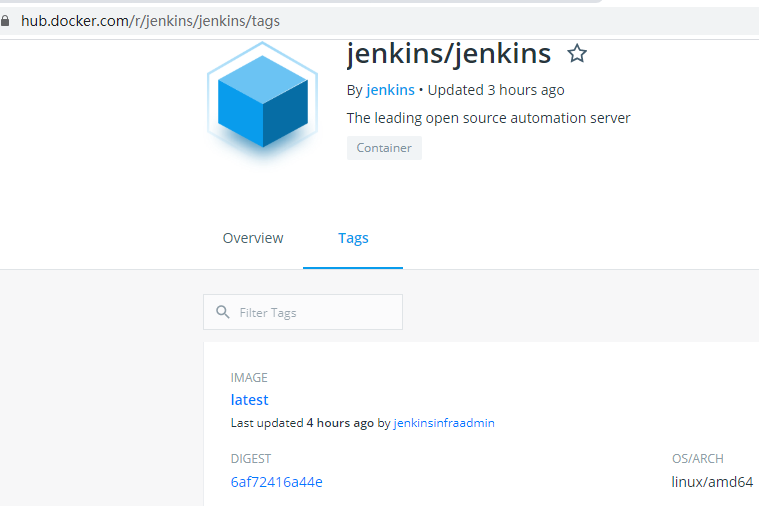Open the latest image tag link
The image size is (759, 506).
click(x=249, y=399)
